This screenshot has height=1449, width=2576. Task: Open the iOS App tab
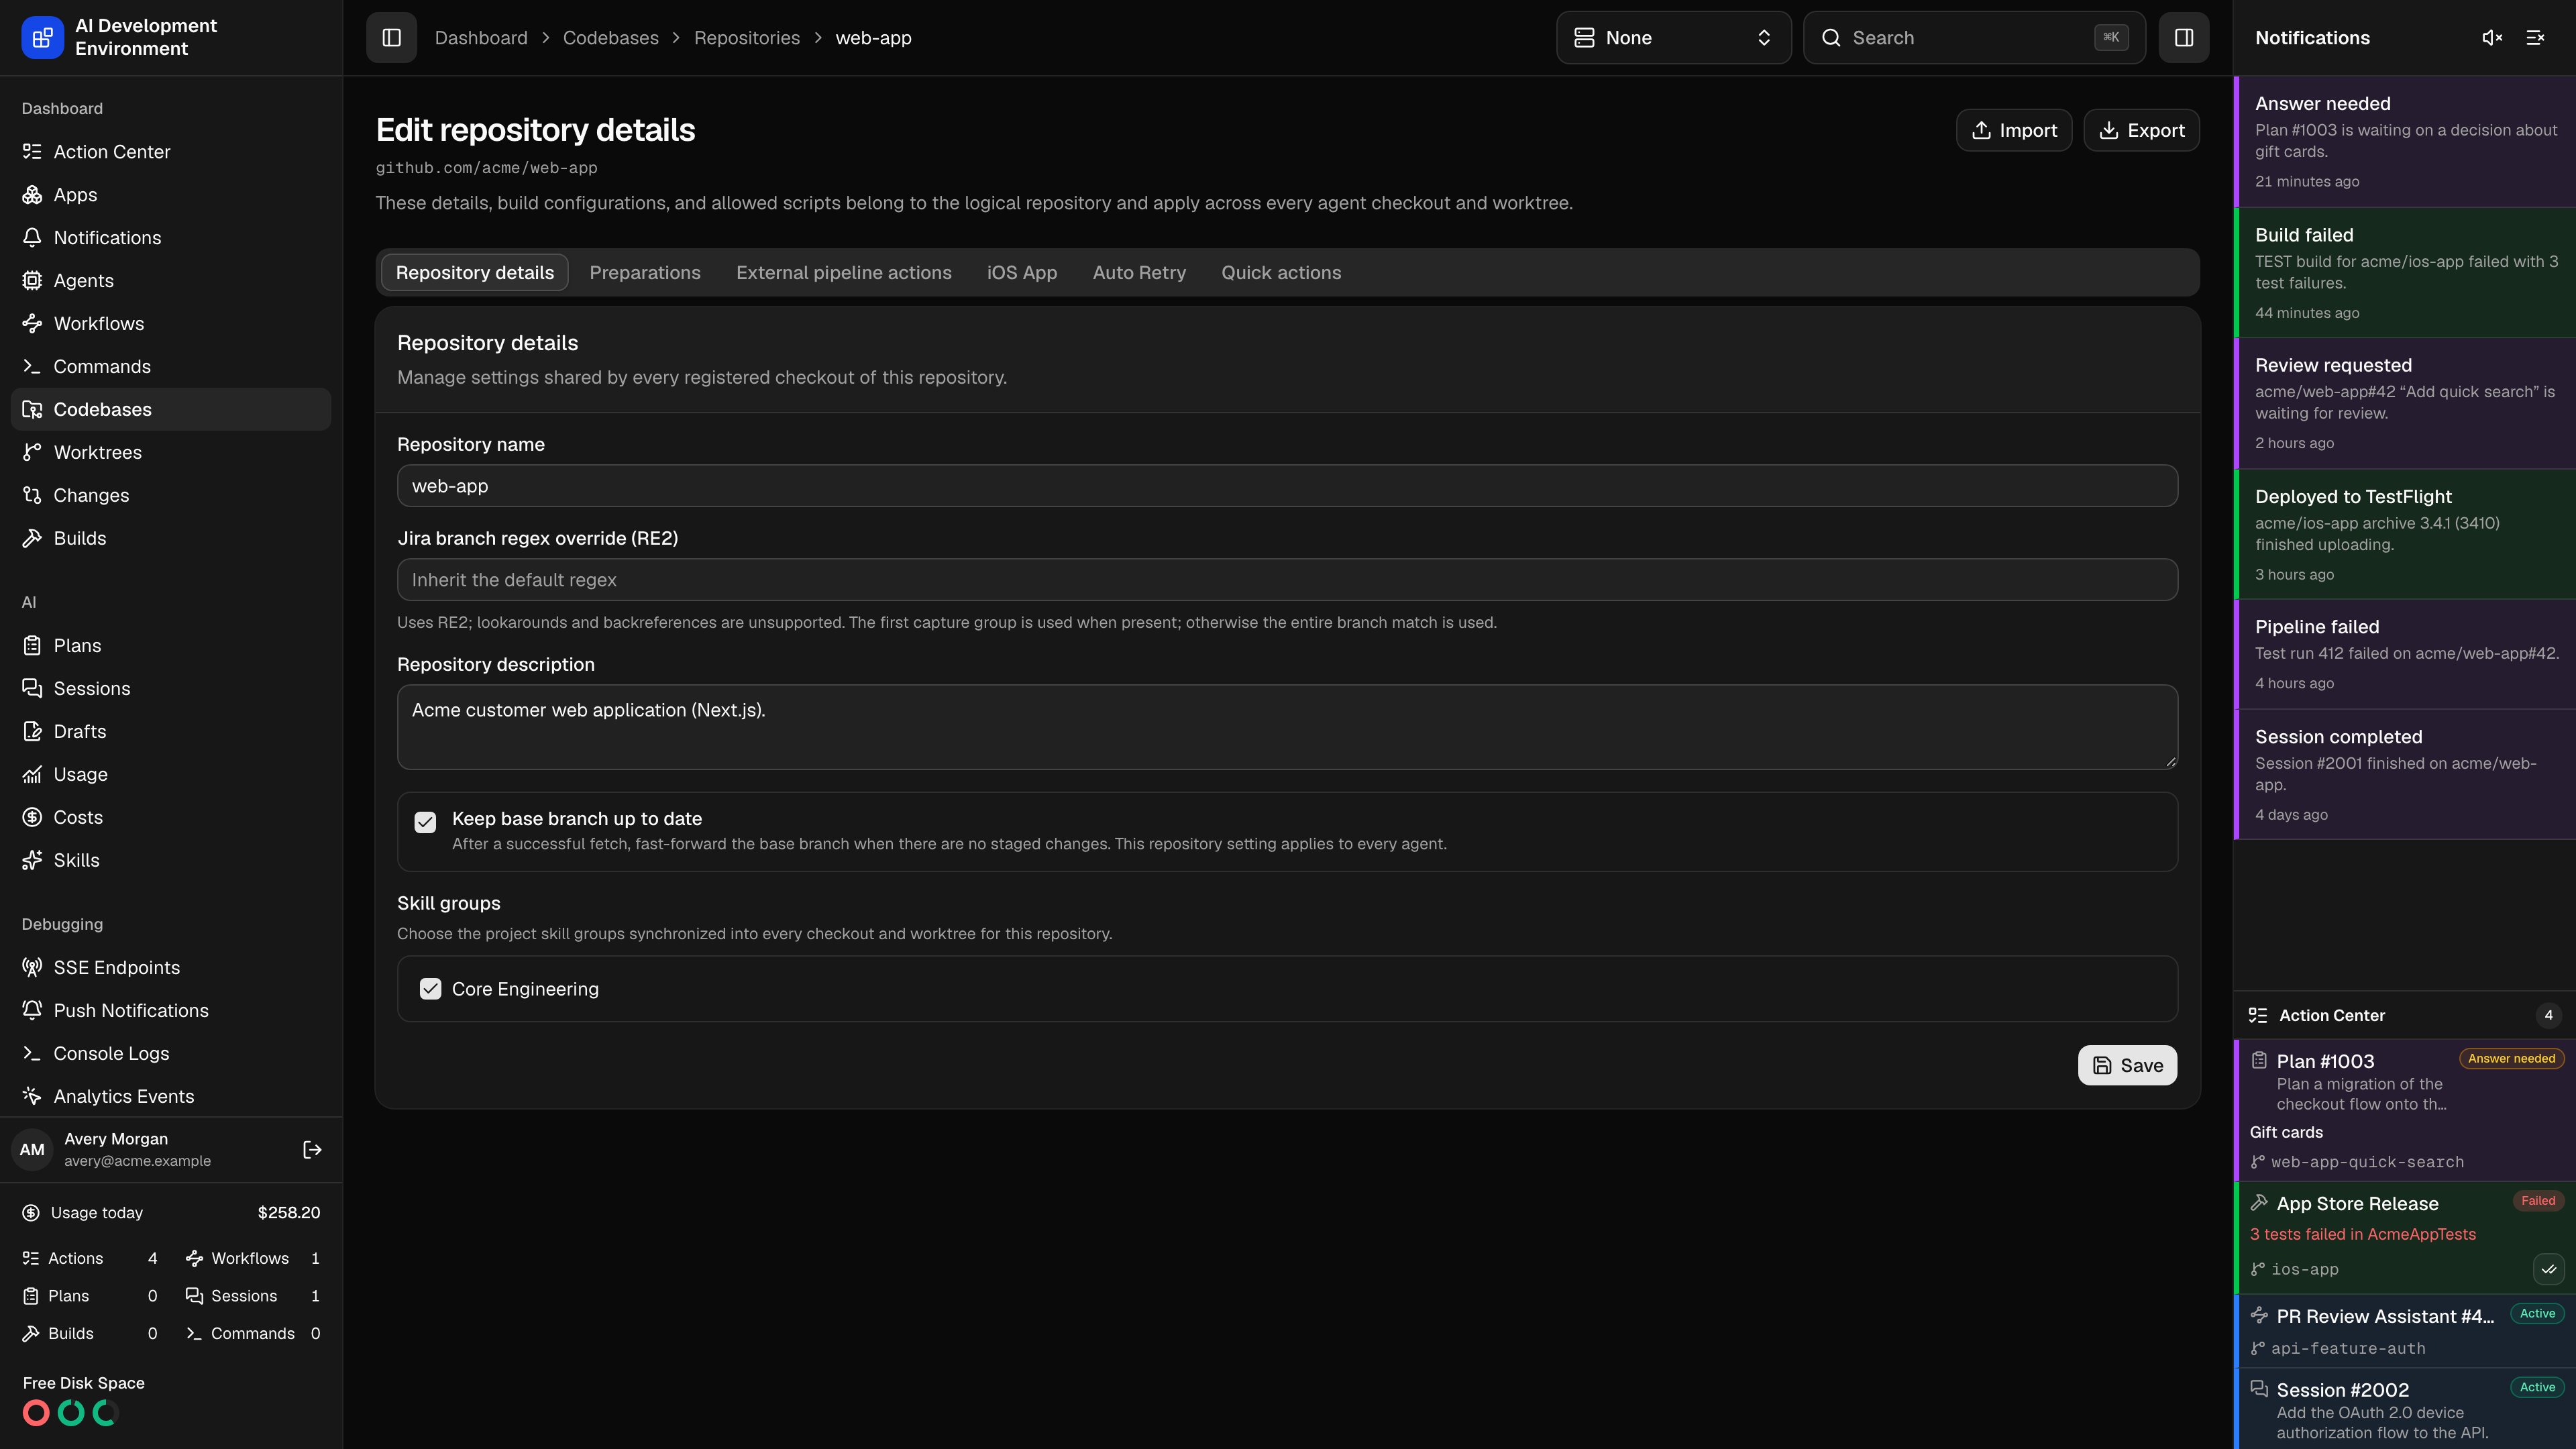pyautogui.click(x=1021, y=273)
